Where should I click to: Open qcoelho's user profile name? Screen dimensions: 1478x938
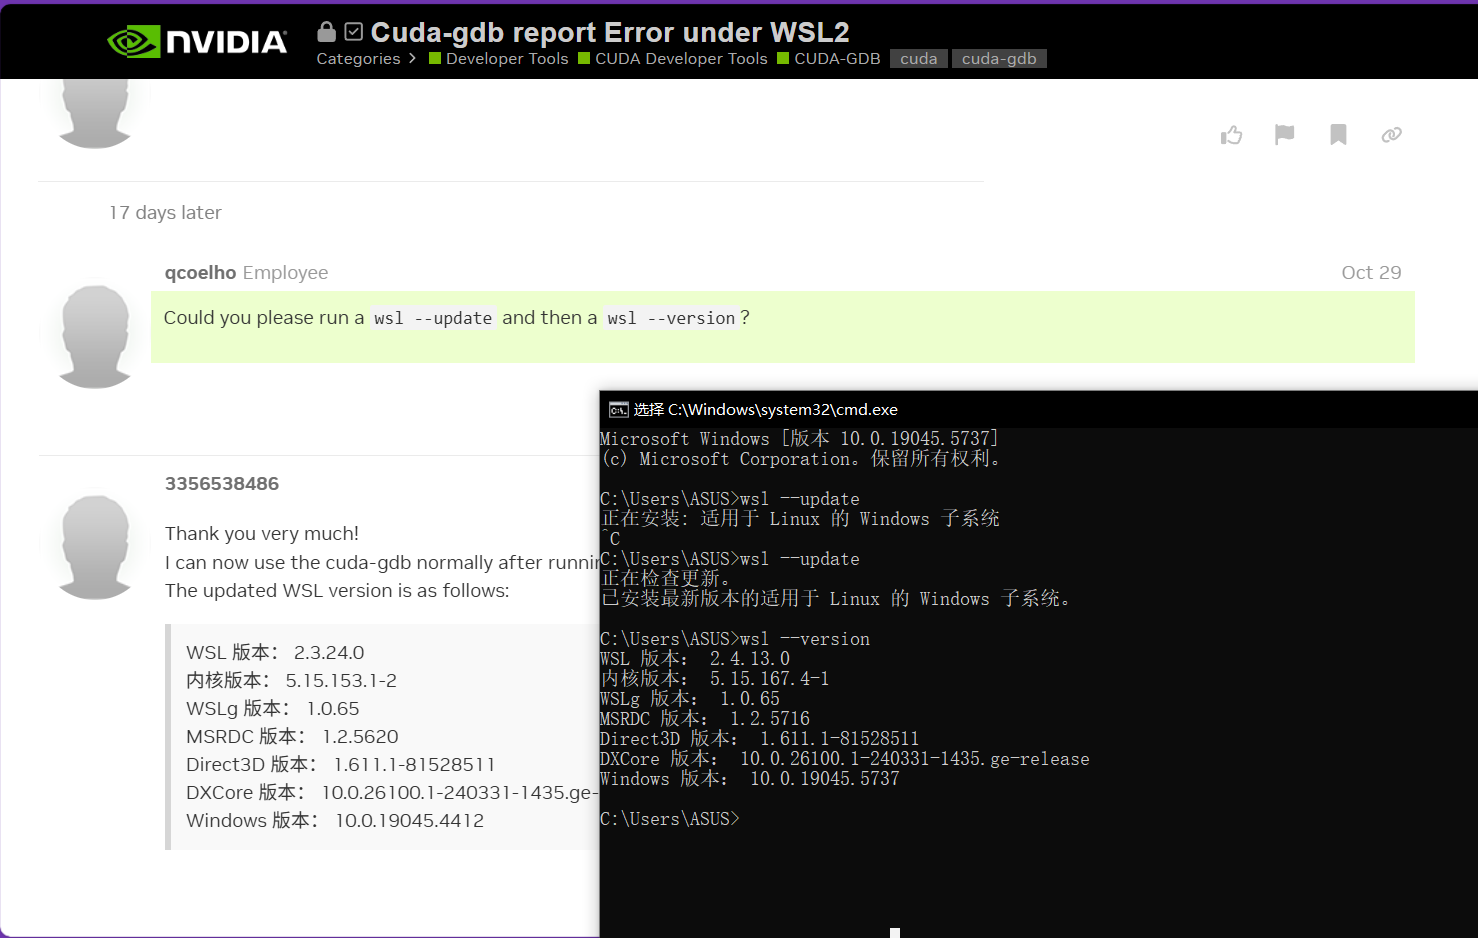click(x=200, y=273)
